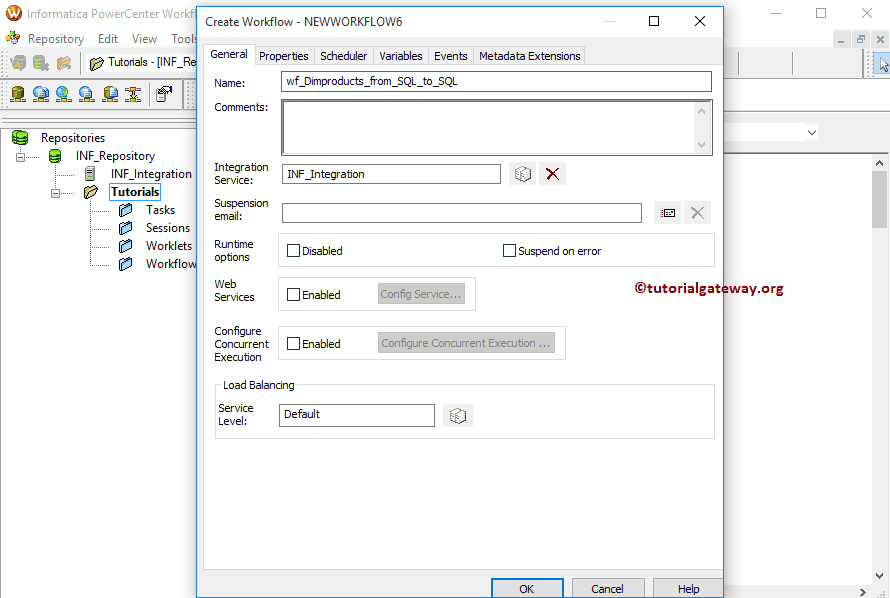Click the globe with stacked documents icon

[41, 94]
